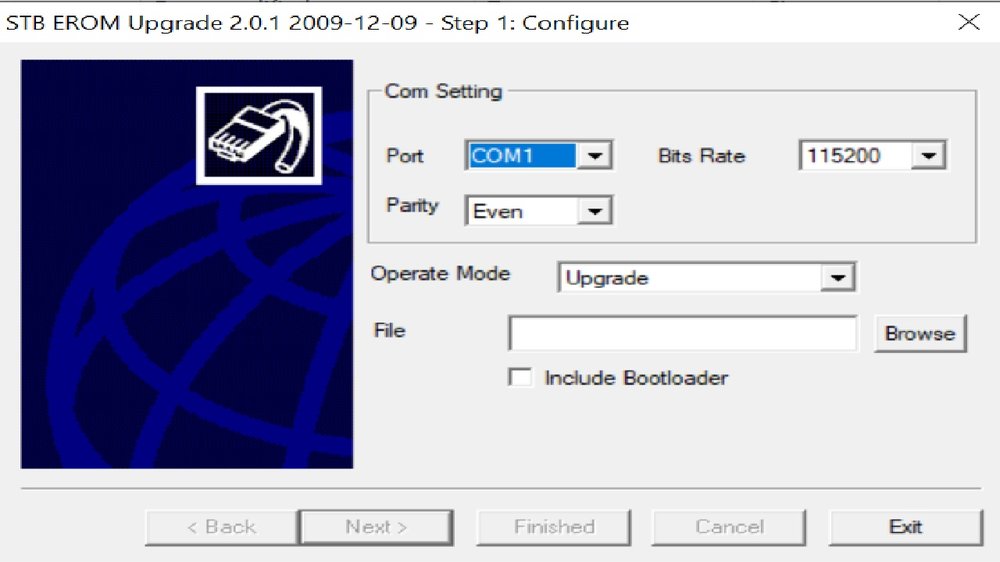Click the Exit button
Screen dimensions: 1000x562
pos(906,527)
